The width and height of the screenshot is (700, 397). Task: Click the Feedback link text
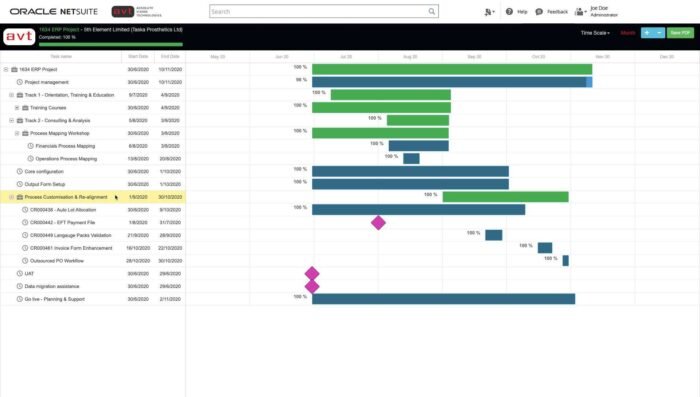pyautogui.click(x=557, y=12)
